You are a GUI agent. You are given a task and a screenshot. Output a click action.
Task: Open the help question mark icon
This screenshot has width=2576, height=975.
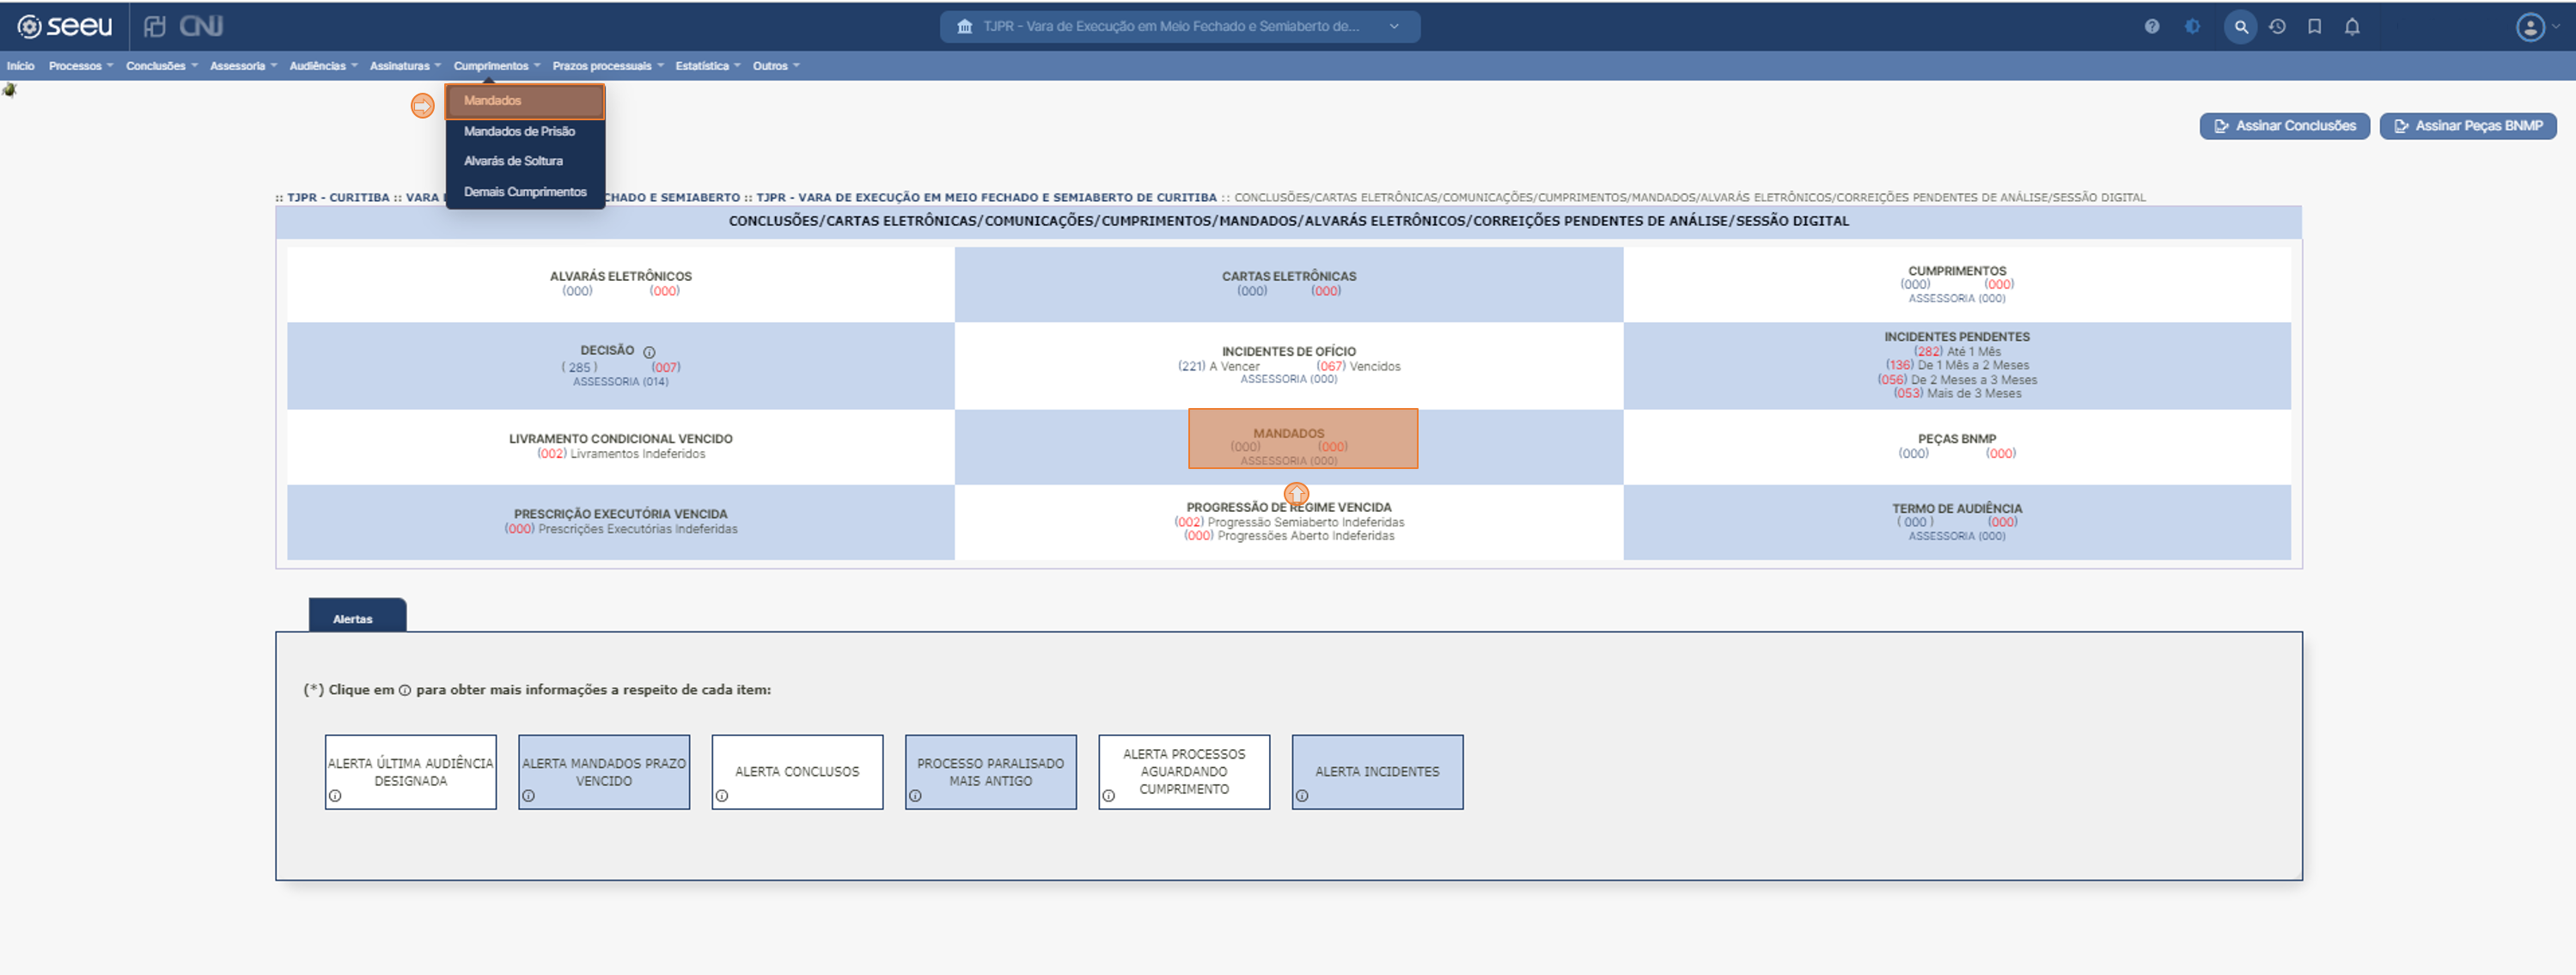[x=2152, y=27]
